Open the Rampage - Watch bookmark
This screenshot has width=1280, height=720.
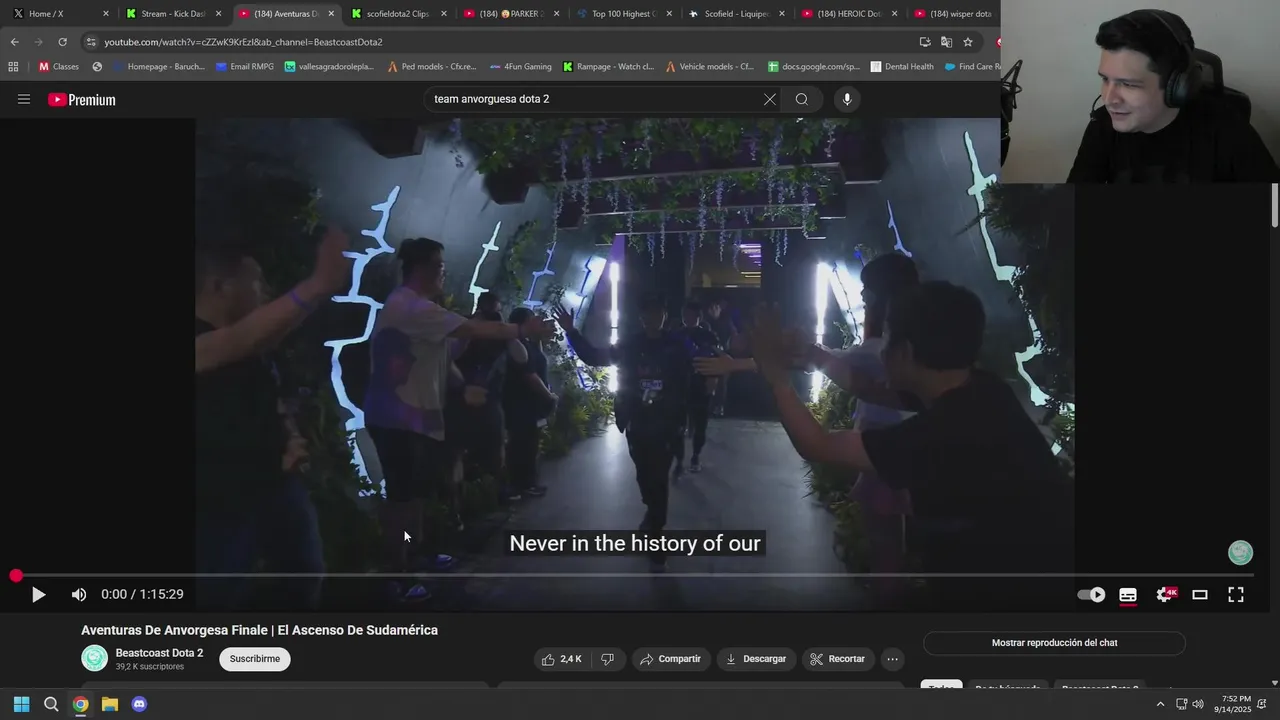[607, 67]
